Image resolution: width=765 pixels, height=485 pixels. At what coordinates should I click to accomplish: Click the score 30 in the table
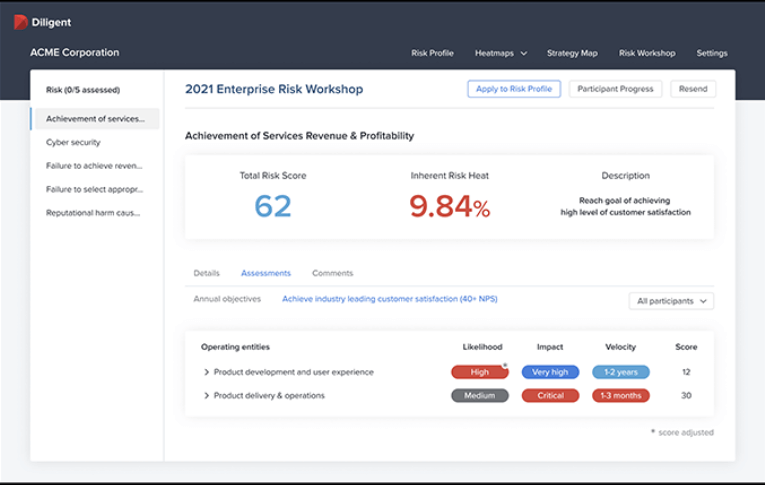click(x=686, y=396)
